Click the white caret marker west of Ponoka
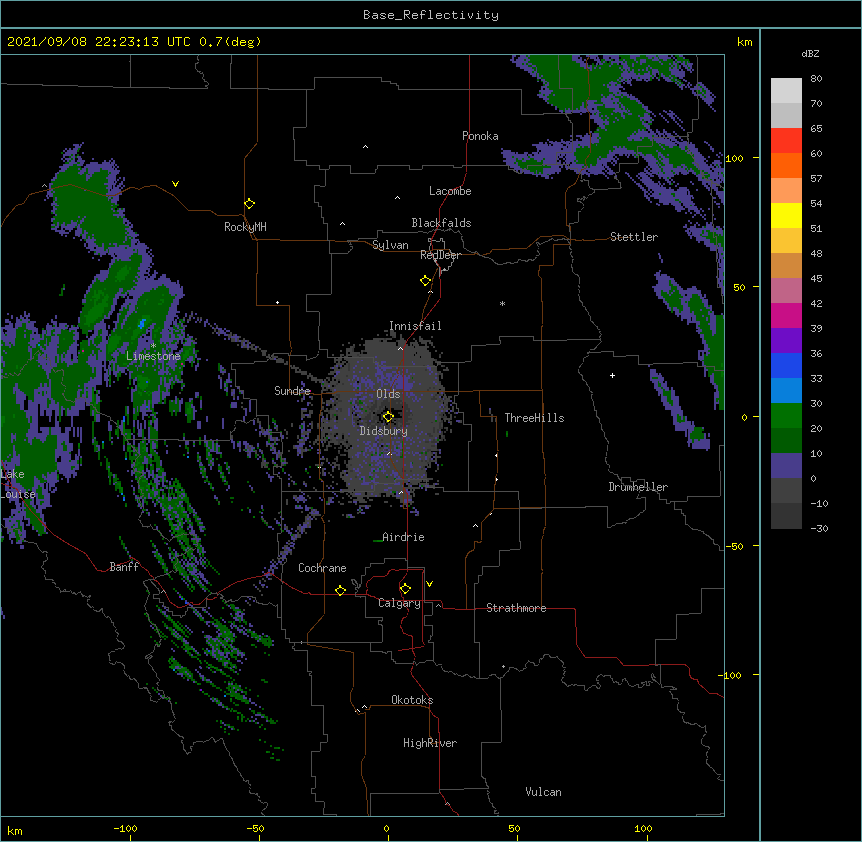This screenshot has height=842, width=862. 366,147
